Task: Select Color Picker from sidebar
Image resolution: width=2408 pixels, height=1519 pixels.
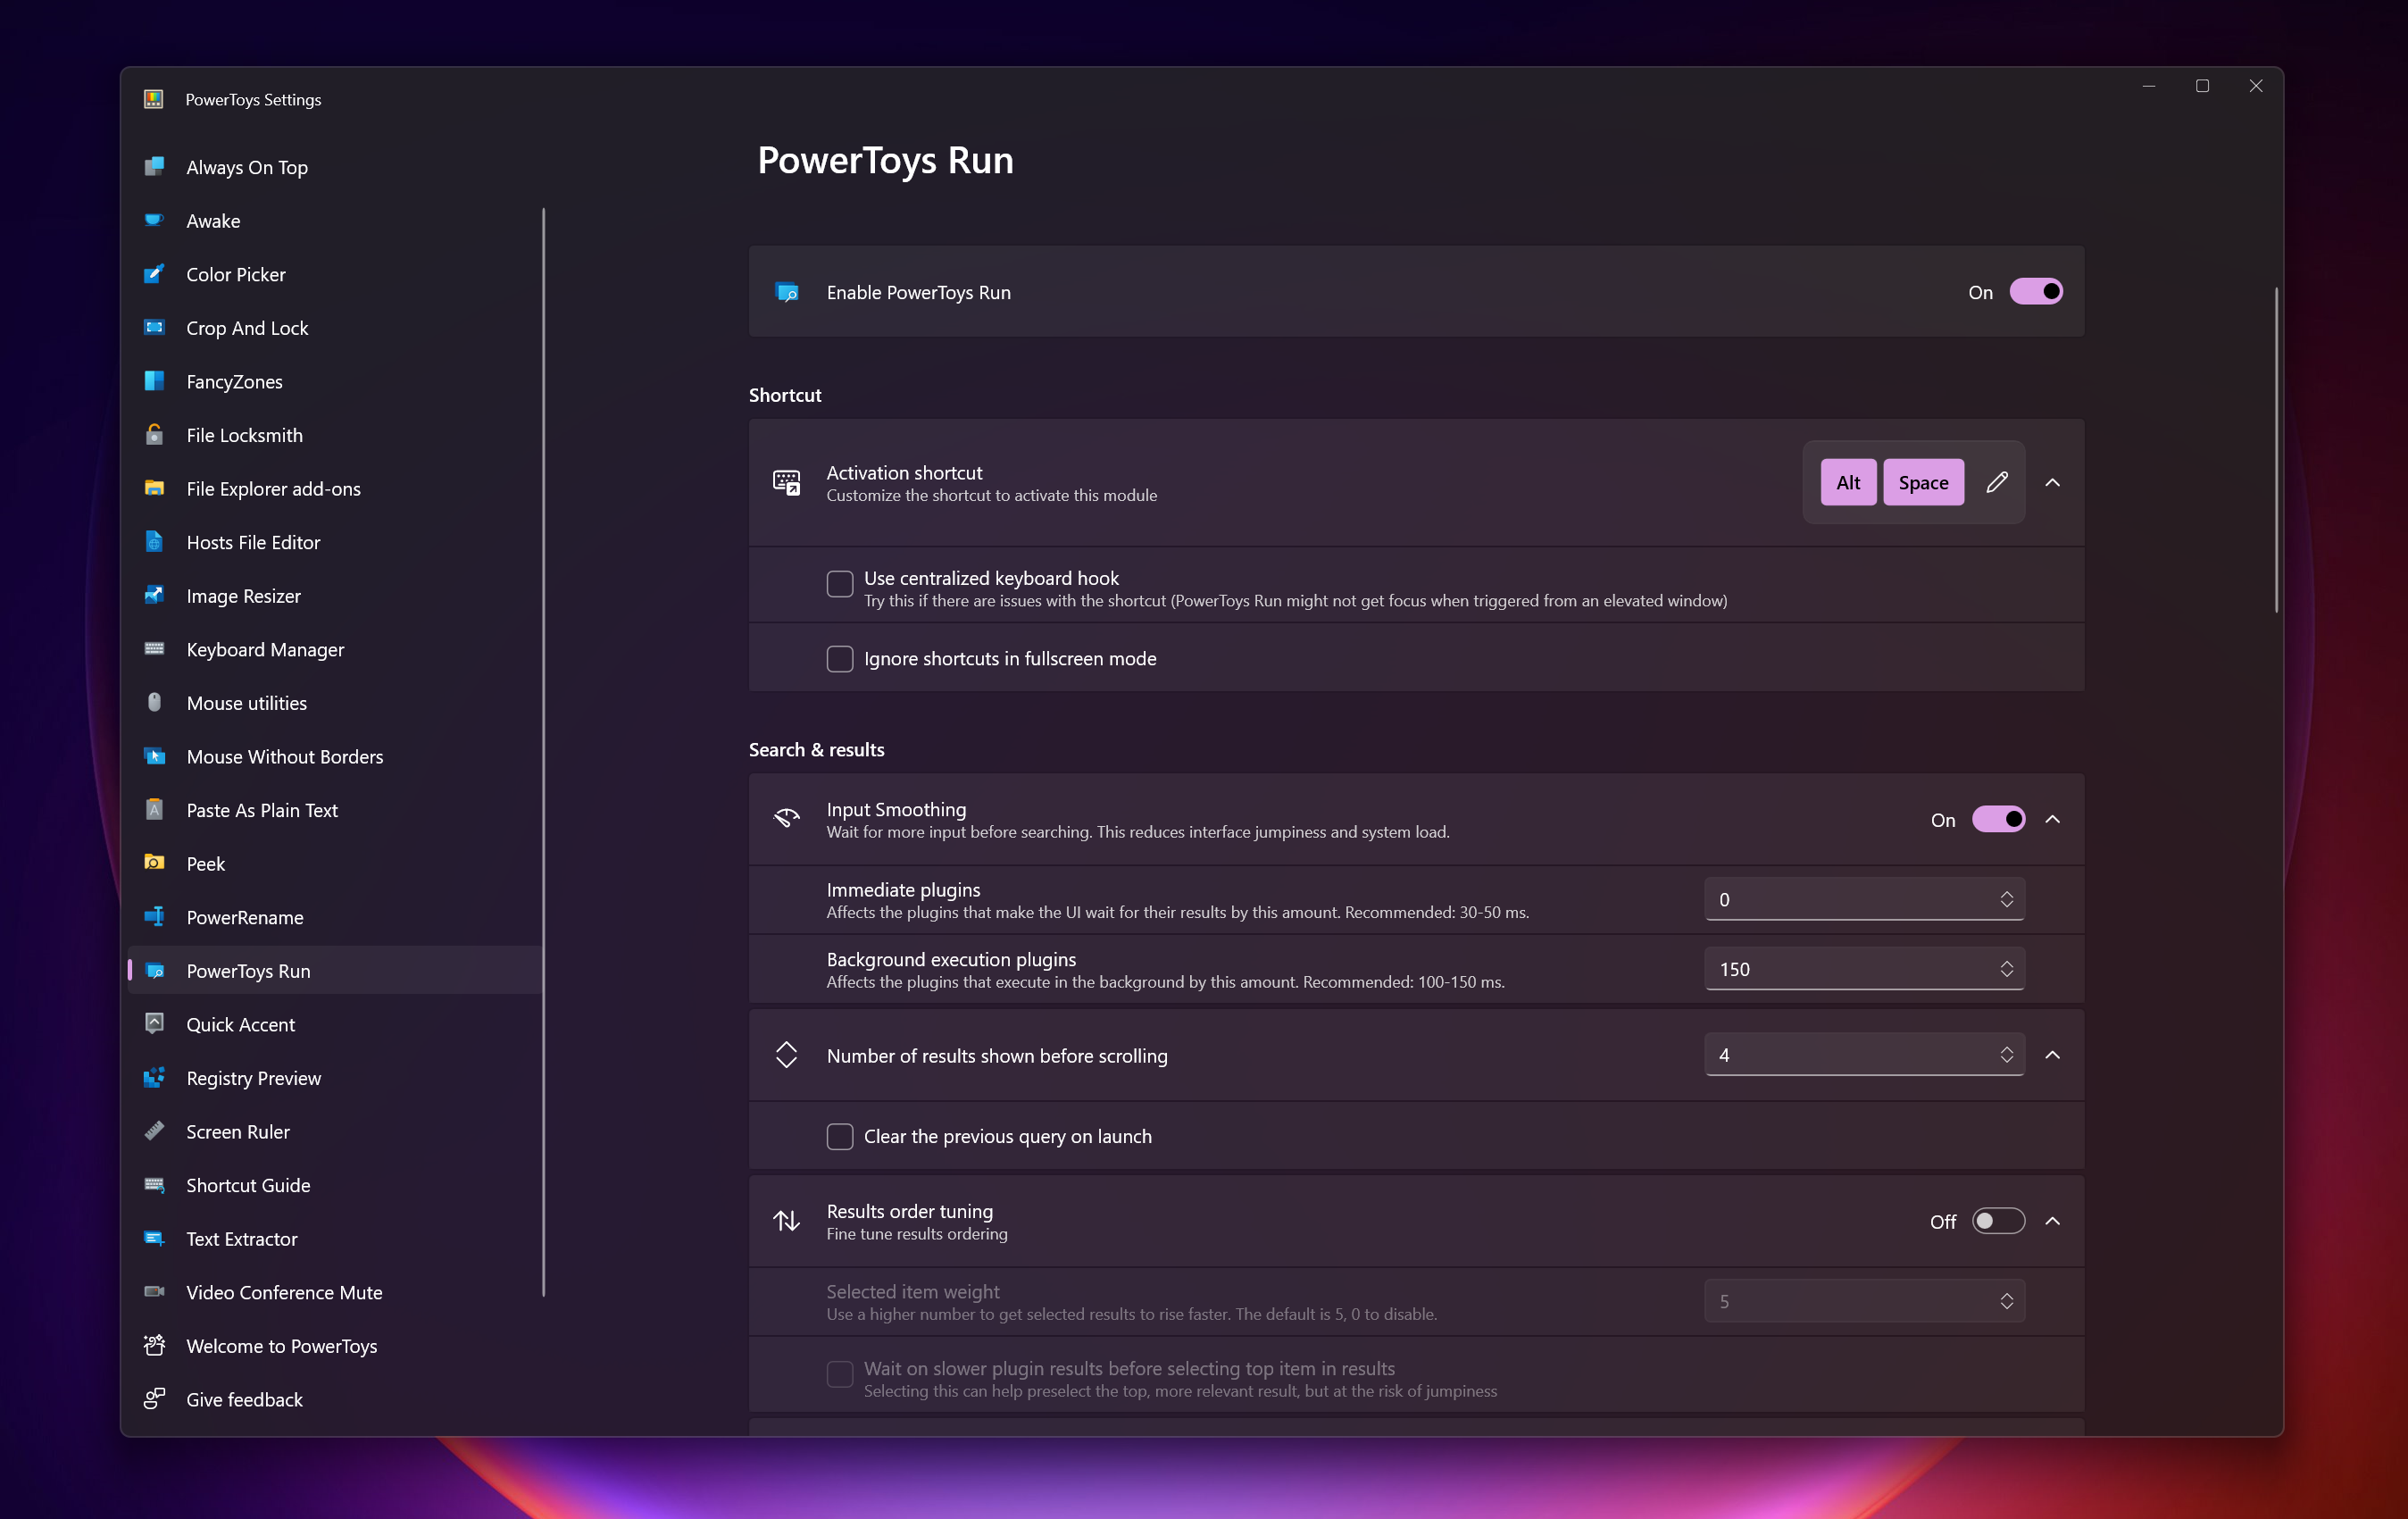Action: pyautogui.click(x=236, y=273)
